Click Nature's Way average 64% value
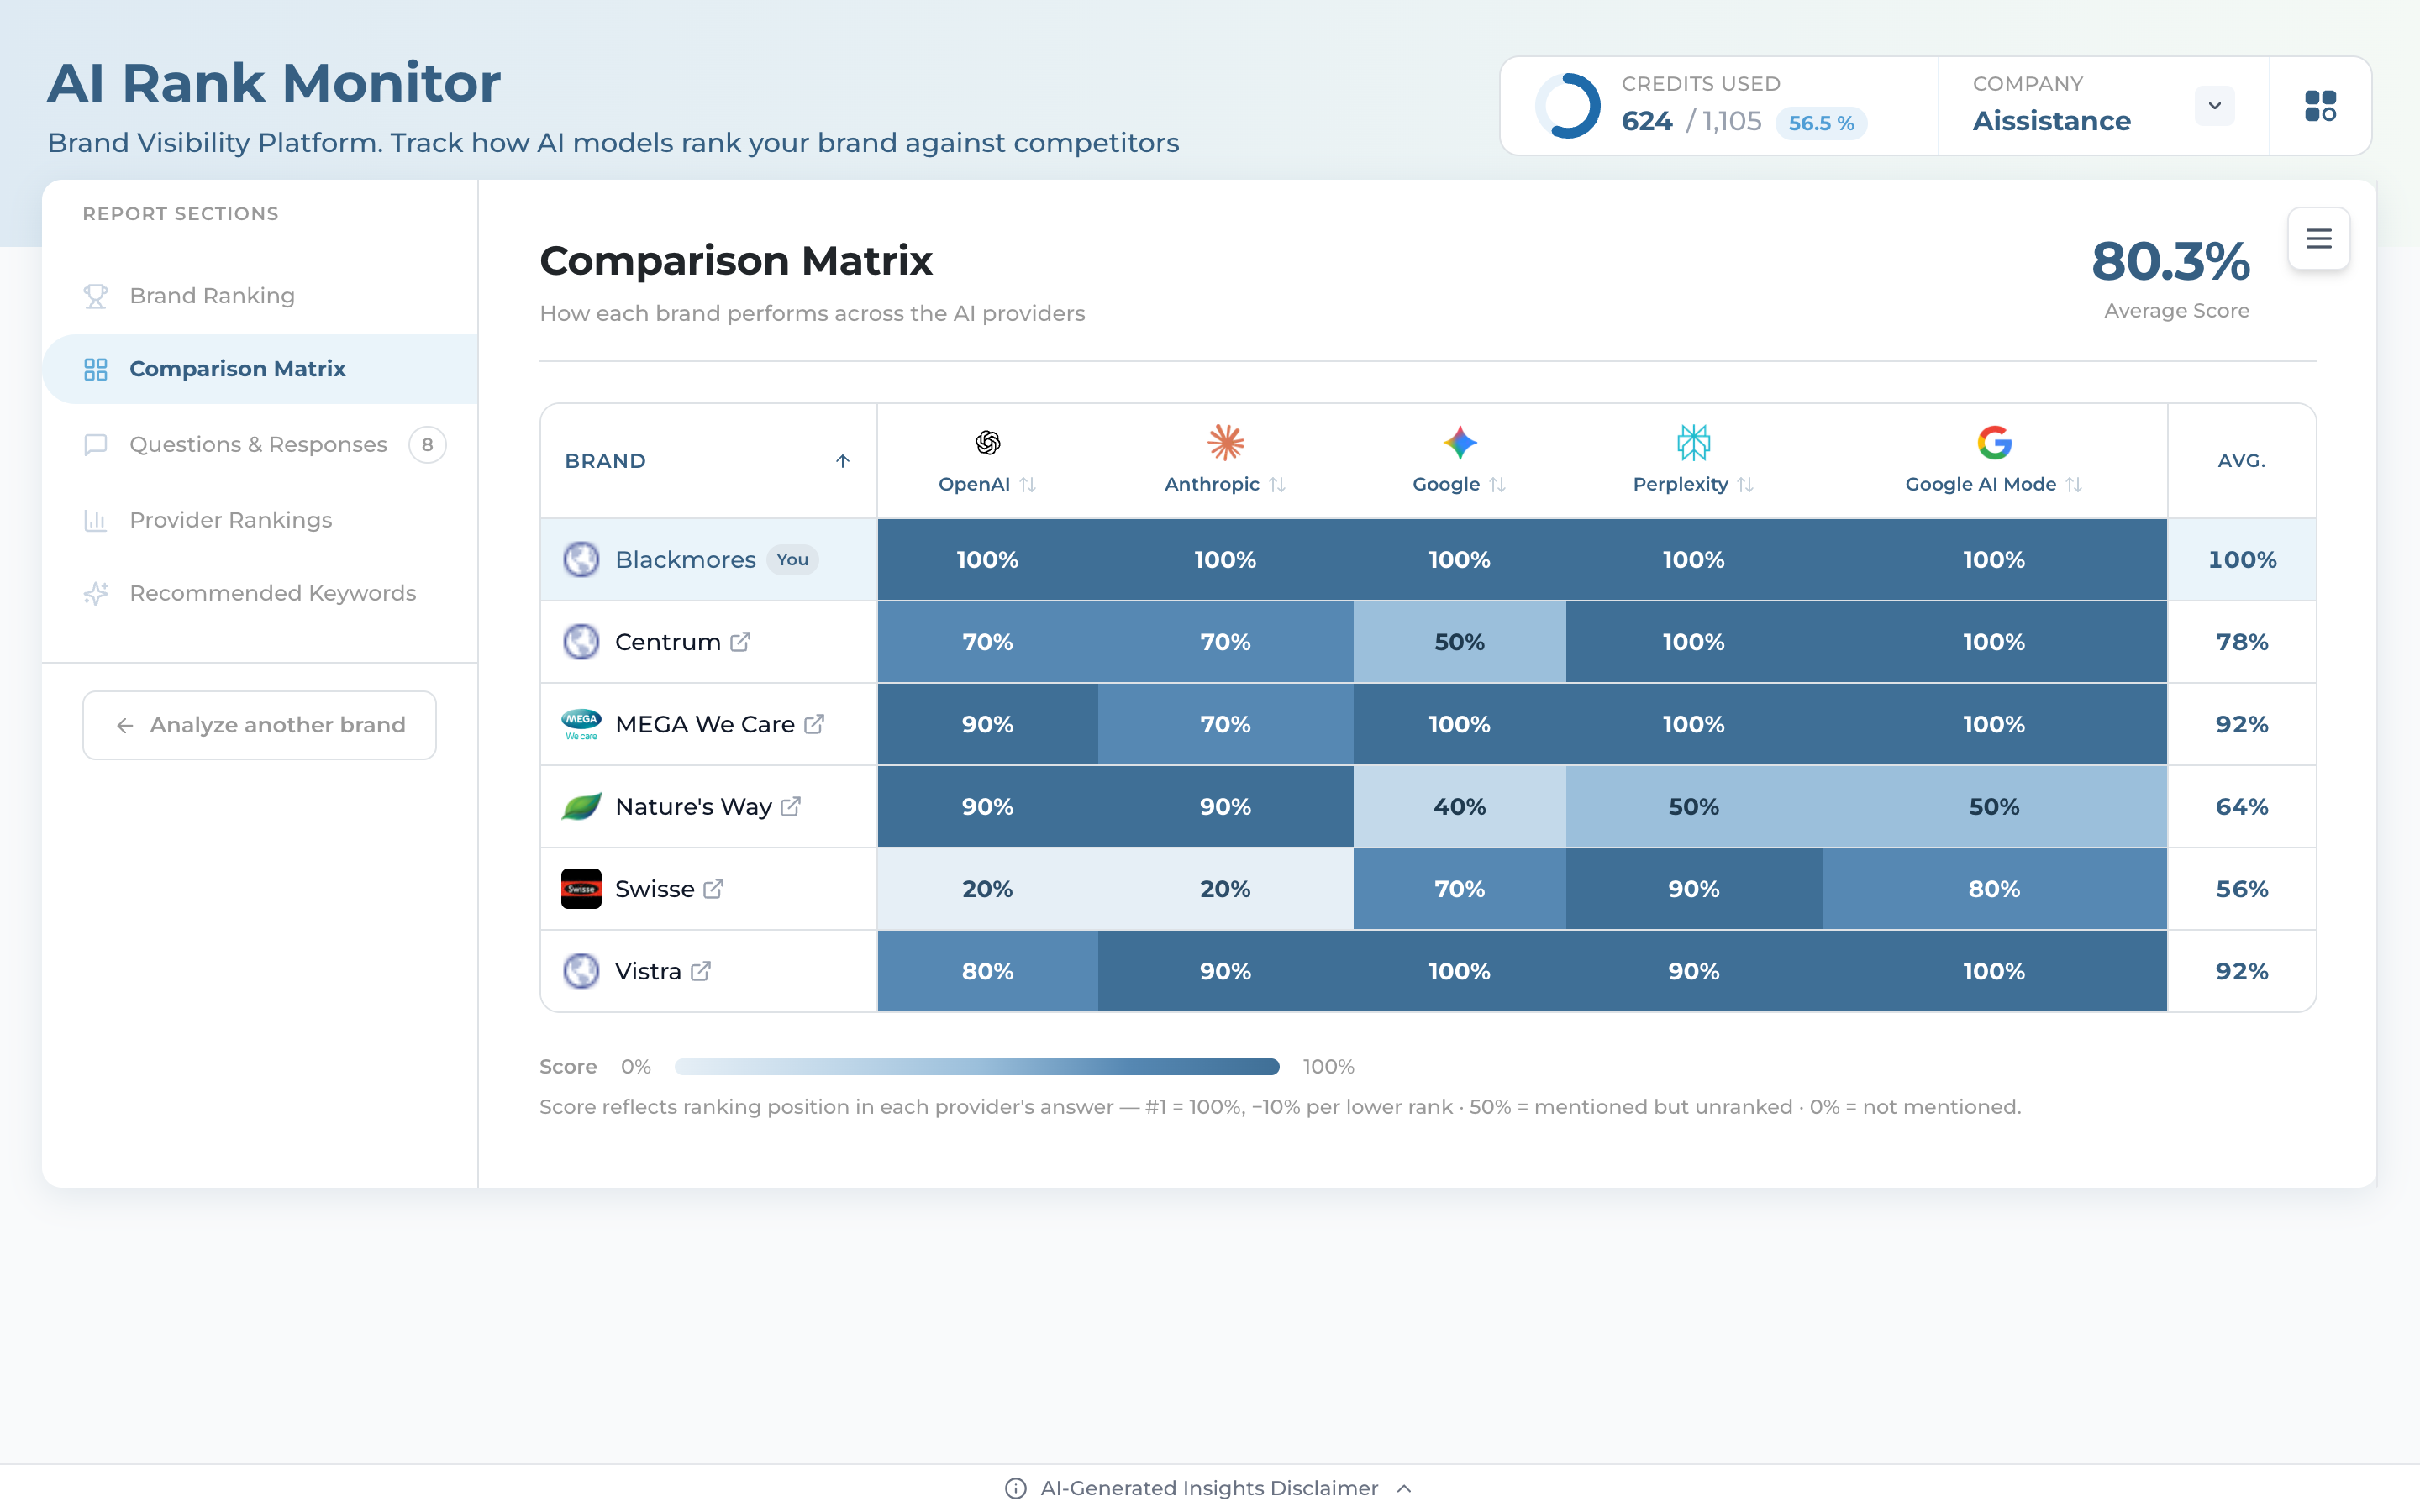2420x1512 pixels. [2241, 806]
